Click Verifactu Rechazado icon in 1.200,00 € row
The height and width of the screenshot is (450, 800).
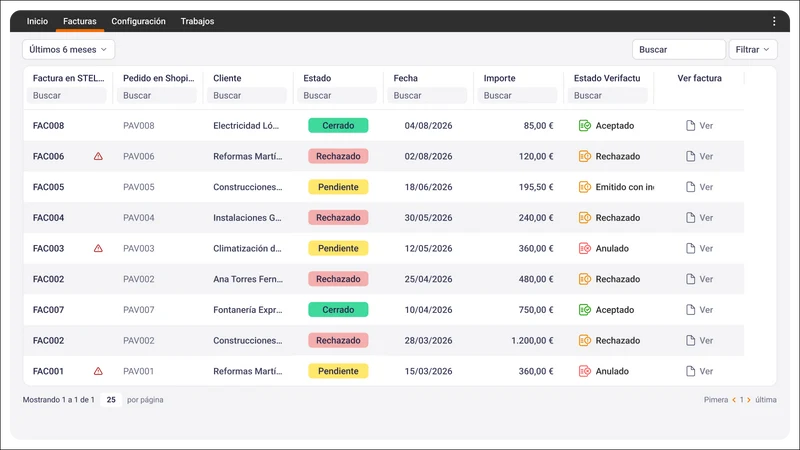[585, 340]
